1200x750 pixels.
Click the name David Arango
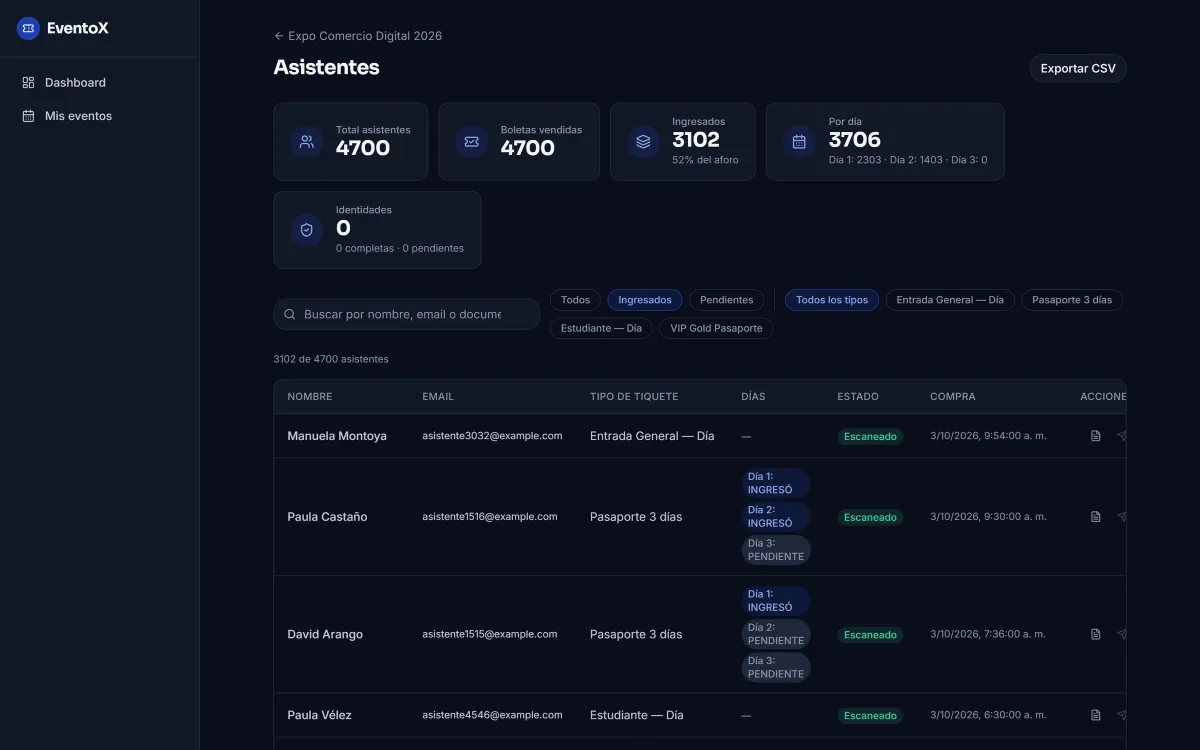(x=325, y=634)
